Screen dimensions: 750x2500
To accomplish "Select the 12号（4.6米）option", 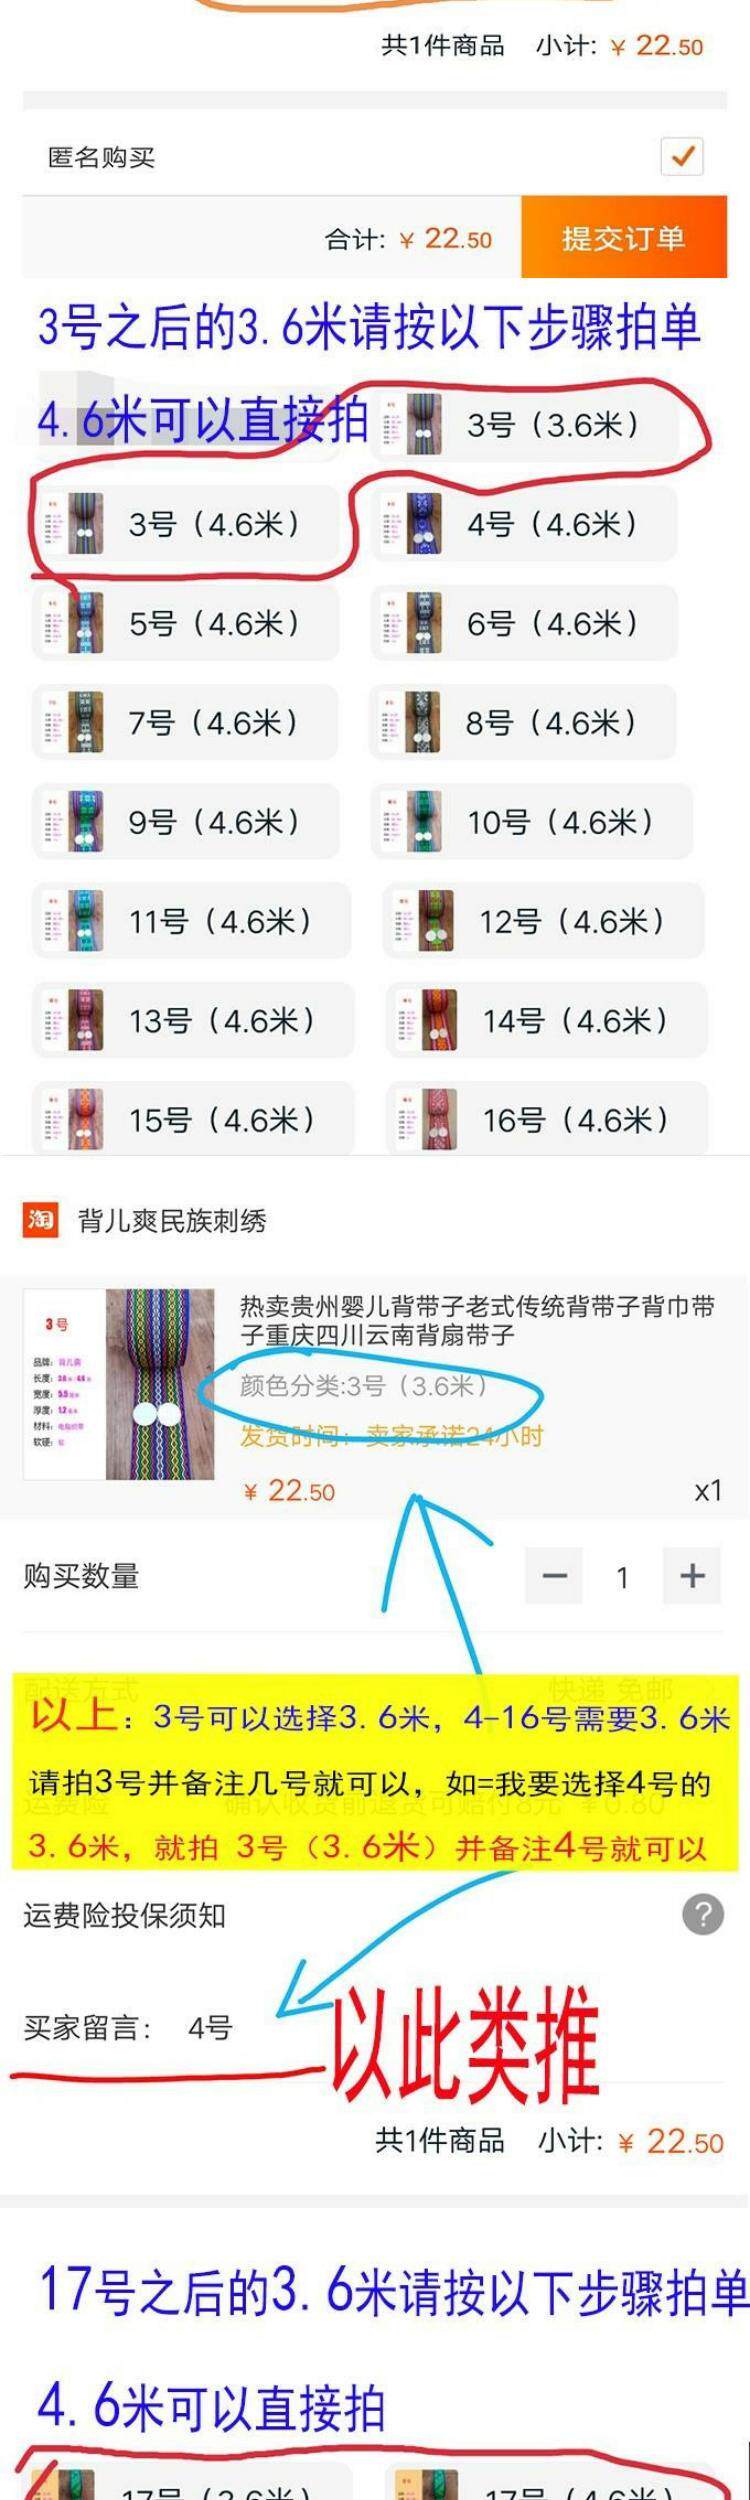I will pyautogui.click(x=544, y=921).
